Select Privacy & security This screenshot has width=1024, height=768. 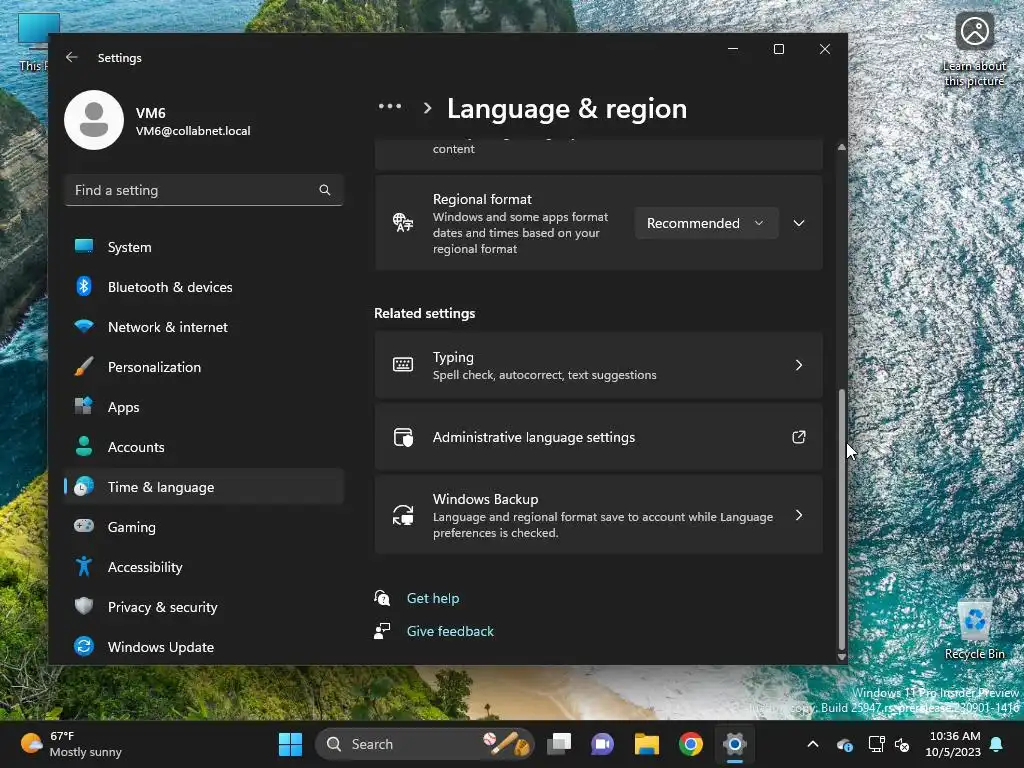pos(204,607)
